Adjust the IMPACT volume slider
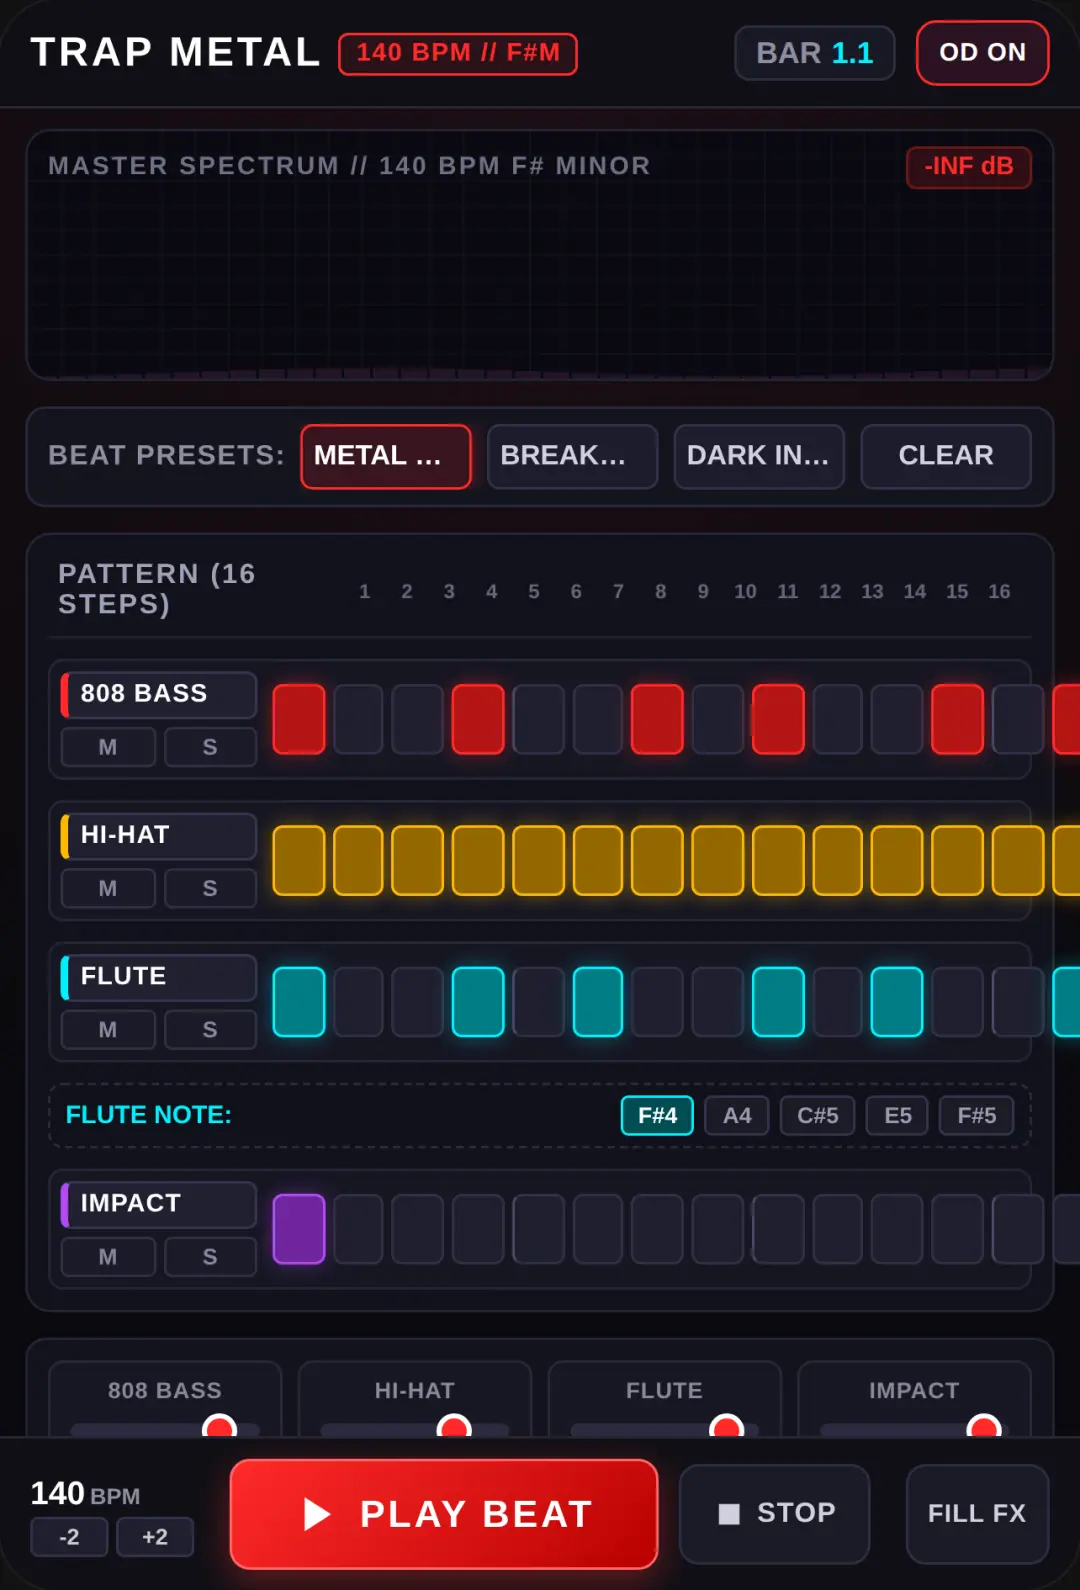The image size is (1080, 1590). tap(914, 1429)
